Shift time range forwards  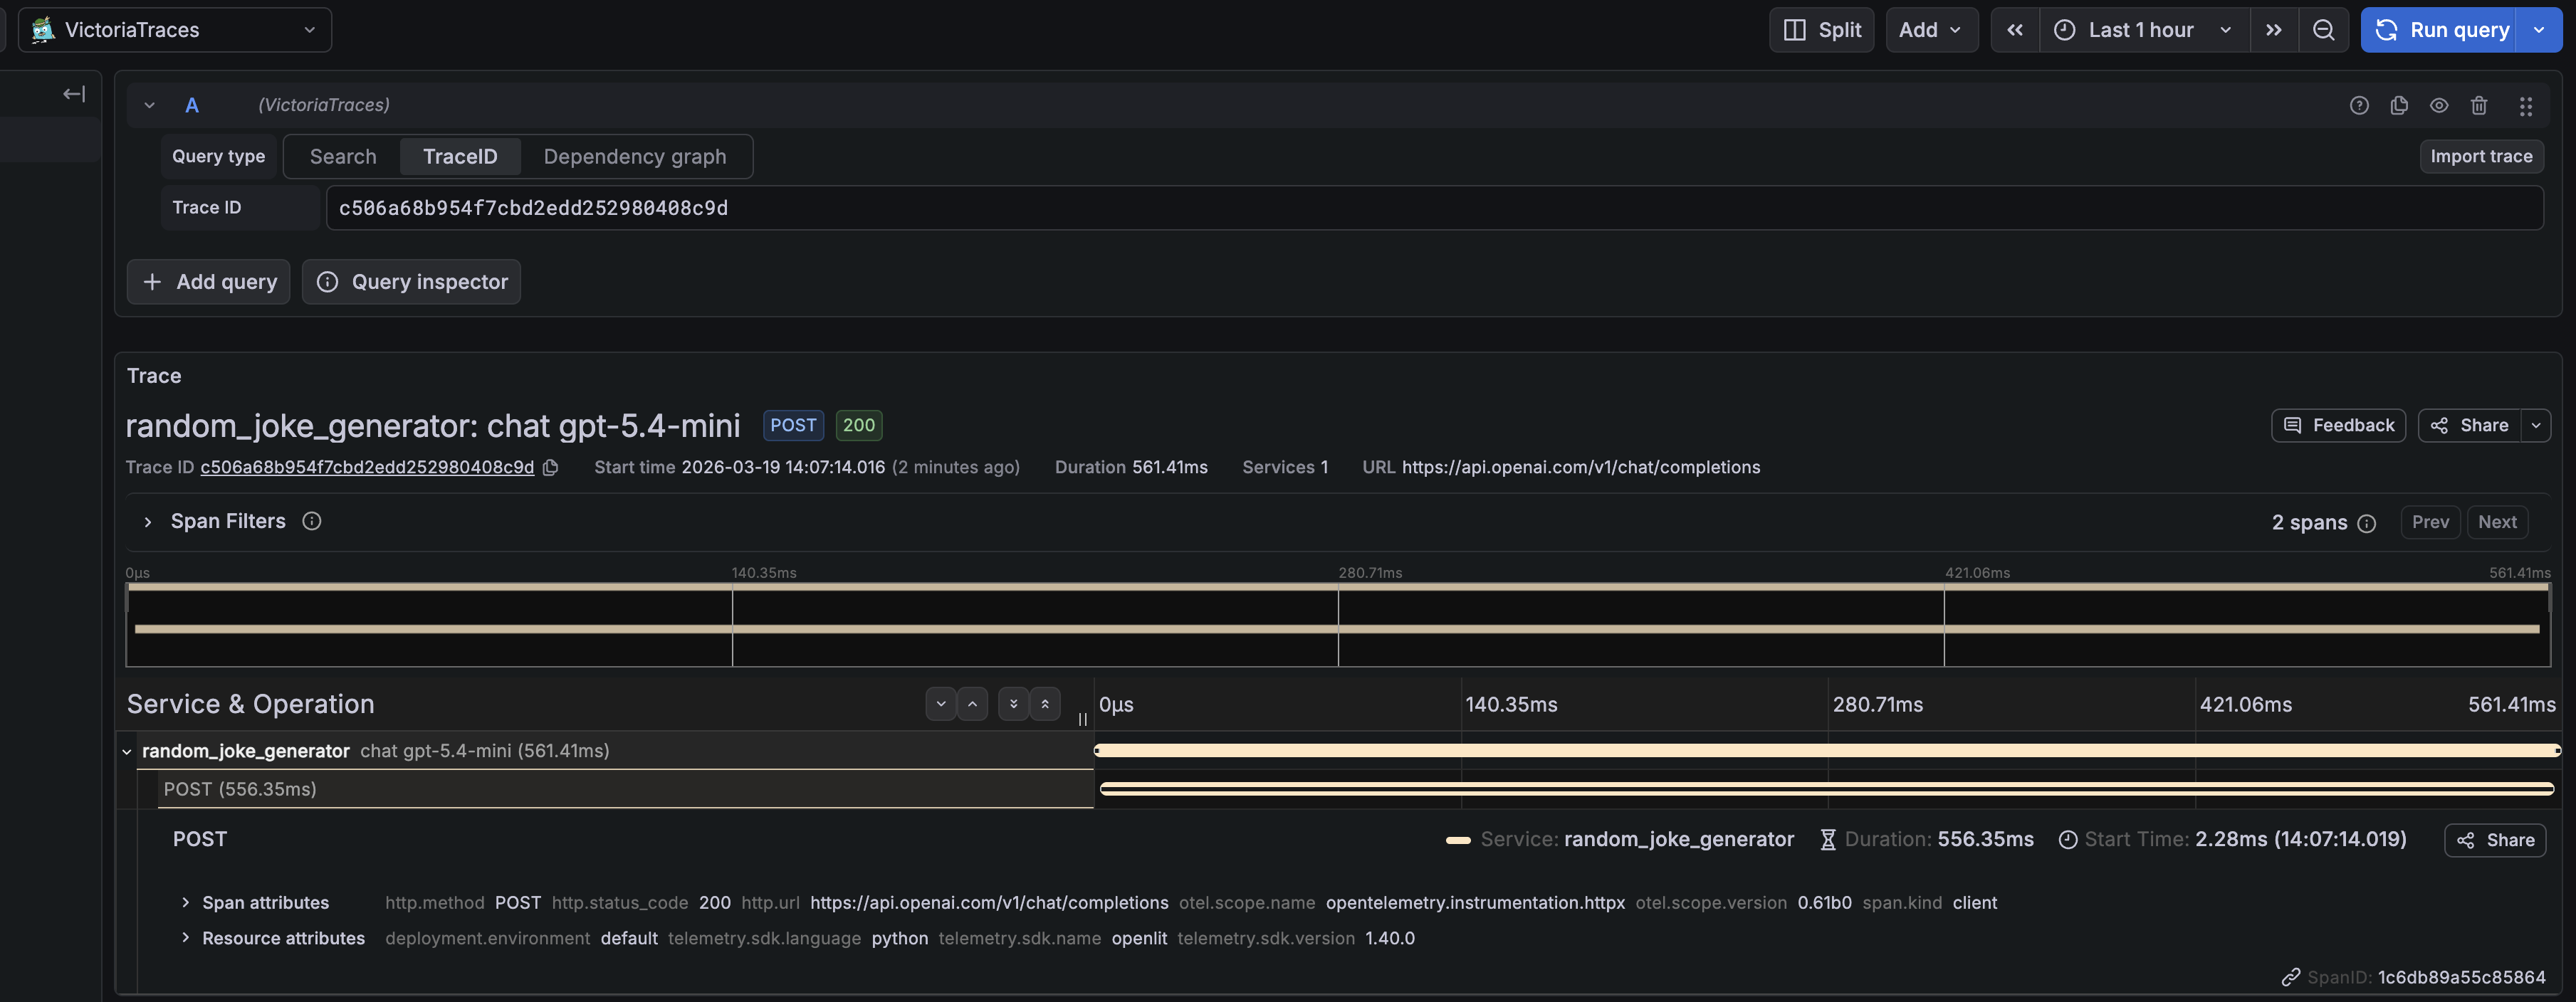pos(2274,30)
